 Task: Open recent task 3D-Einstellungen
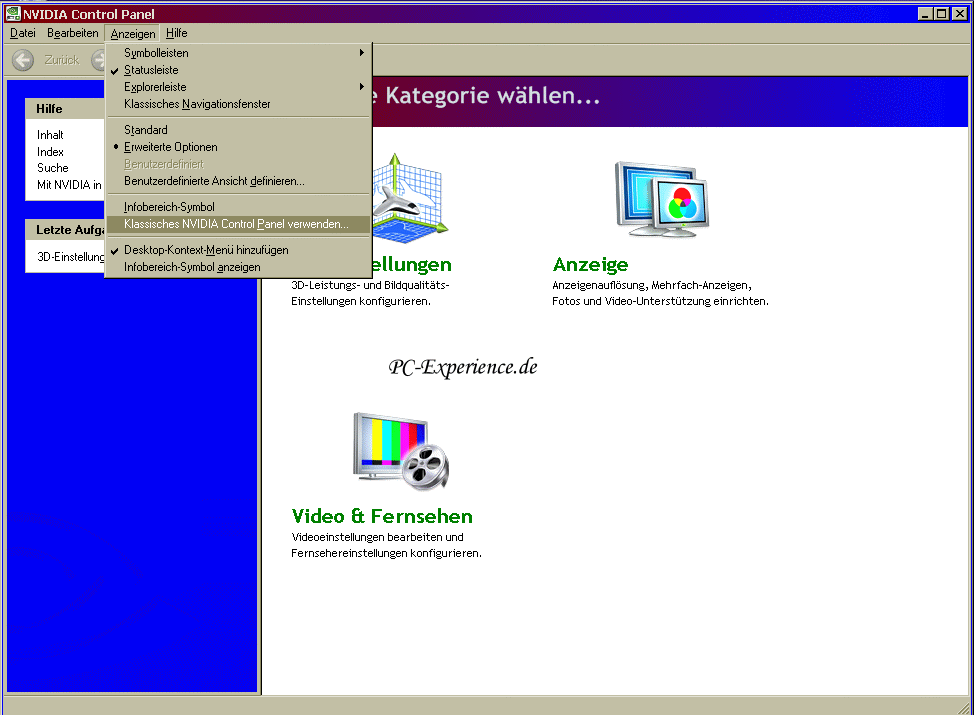[x=70, y=257]
